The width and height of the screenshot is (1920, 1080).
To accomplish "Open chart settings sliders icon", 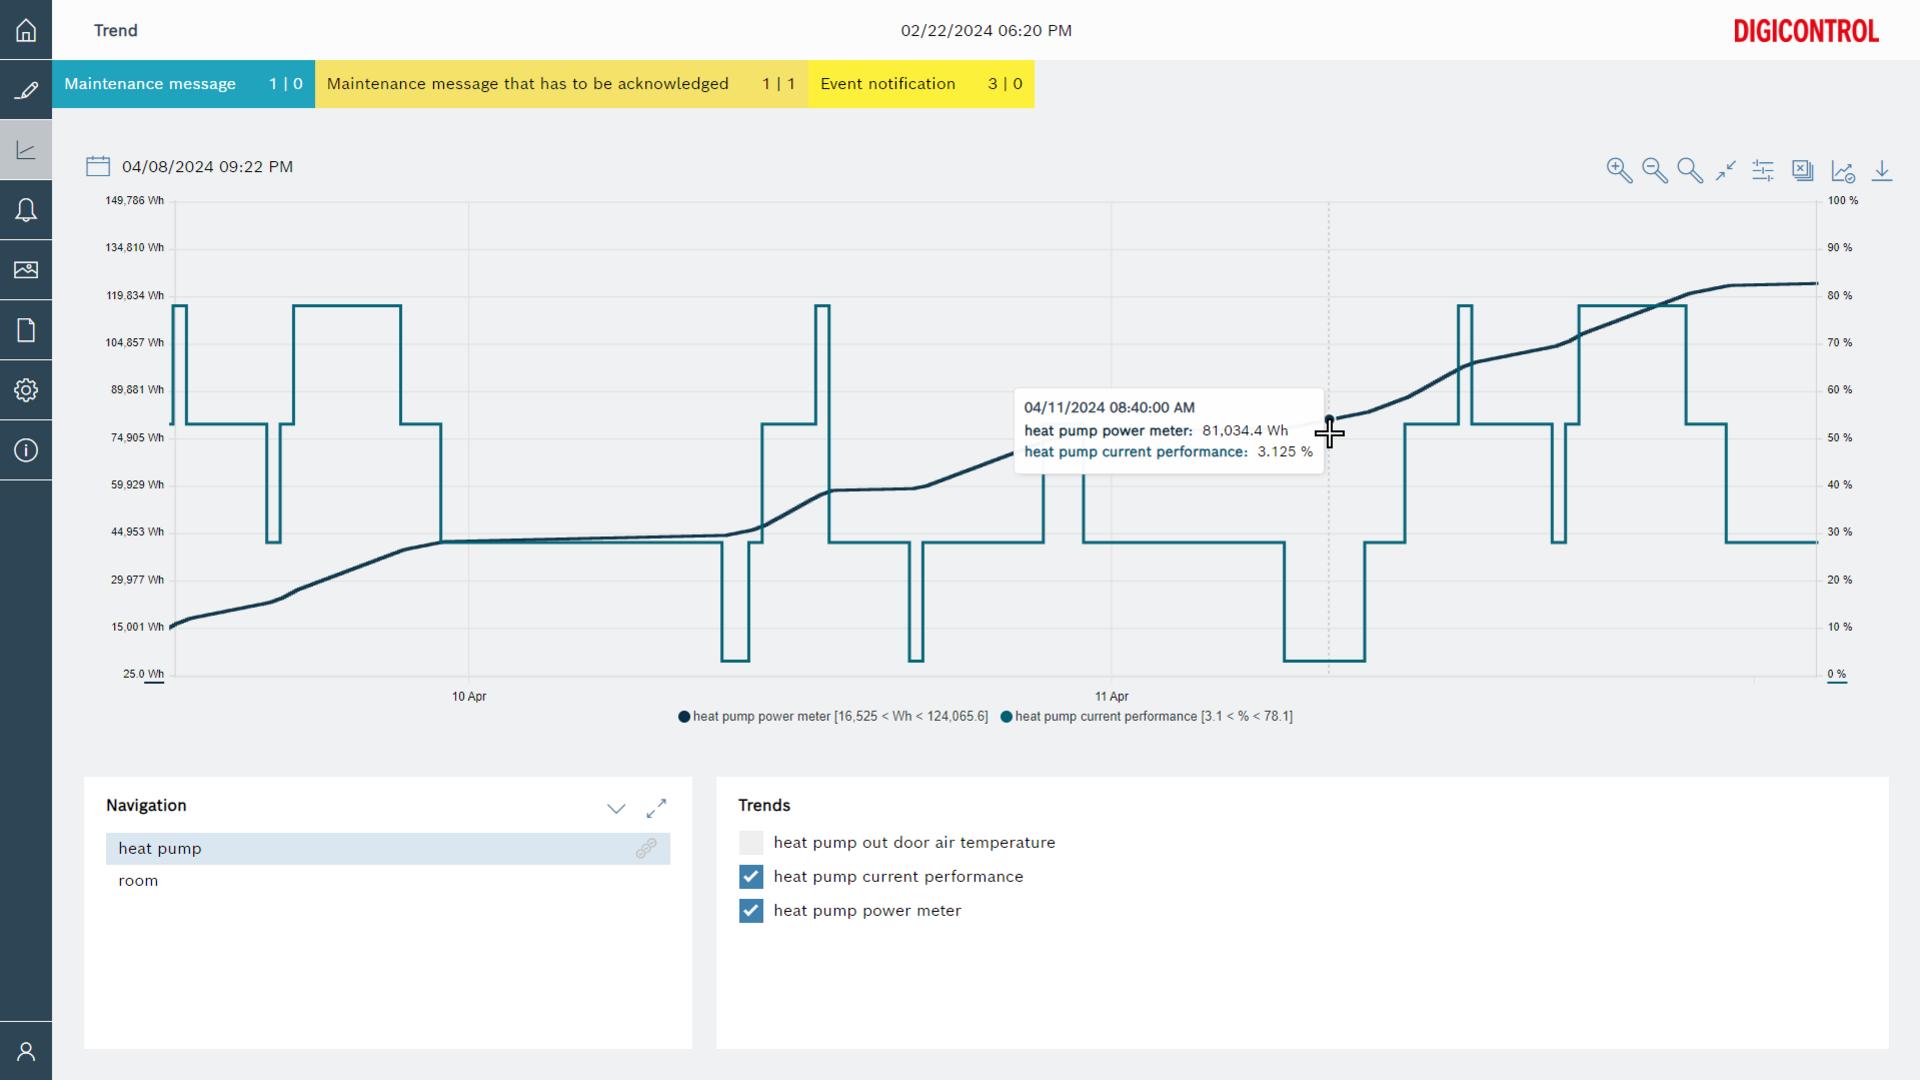I will pos(1763,170).
